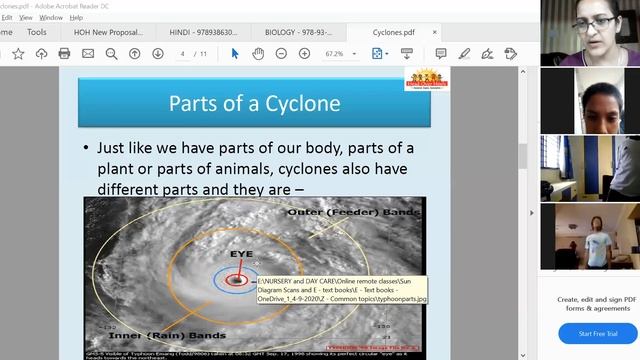Open the Help menu
The width and height of the screenshot is (640, 360).
[76, 18]
